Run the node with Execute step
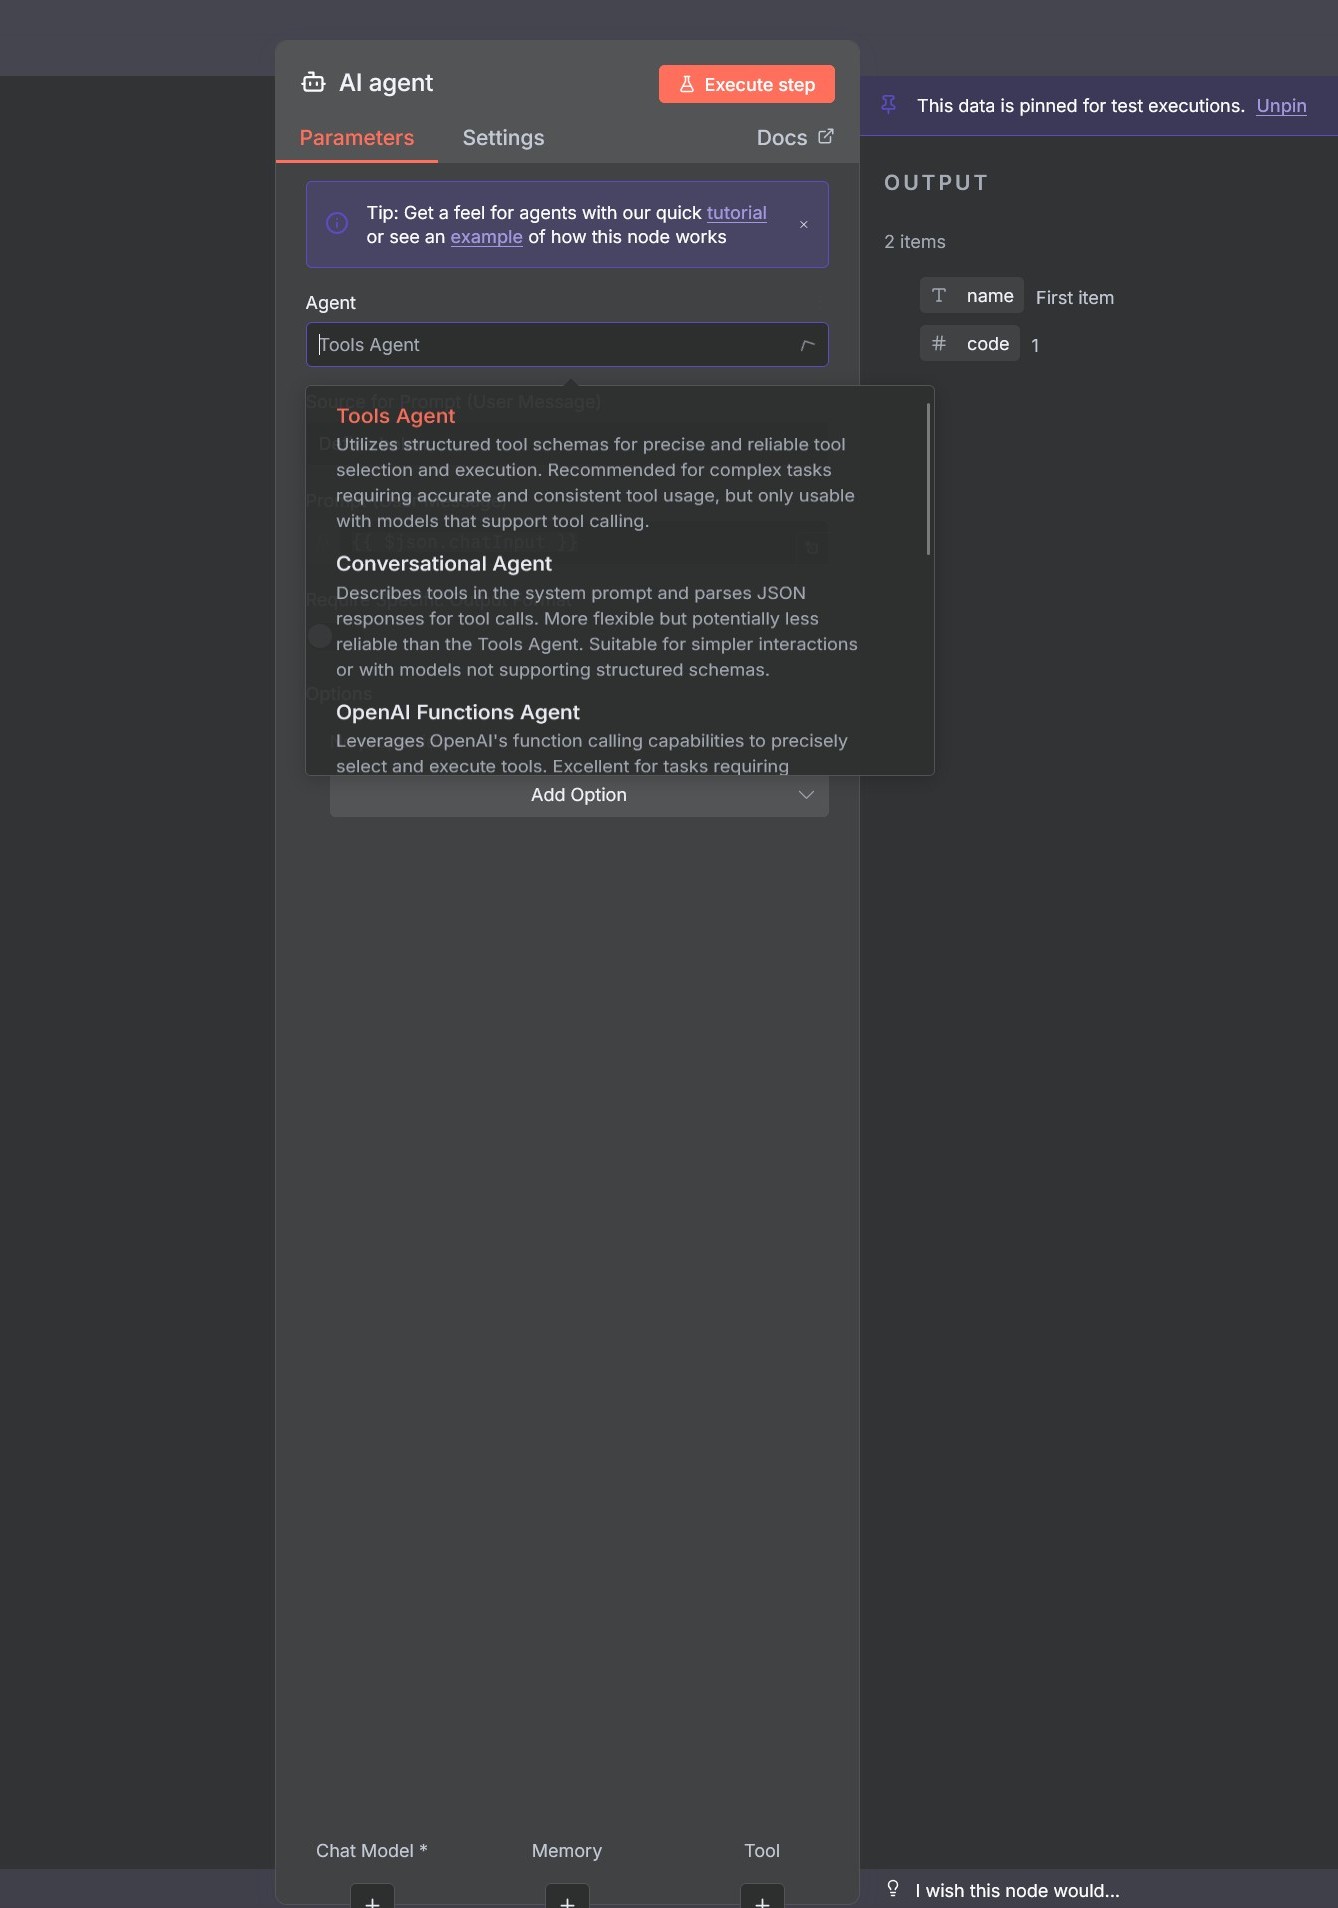This screenshot has width=1338, height=1908. [x=747, y=84]
